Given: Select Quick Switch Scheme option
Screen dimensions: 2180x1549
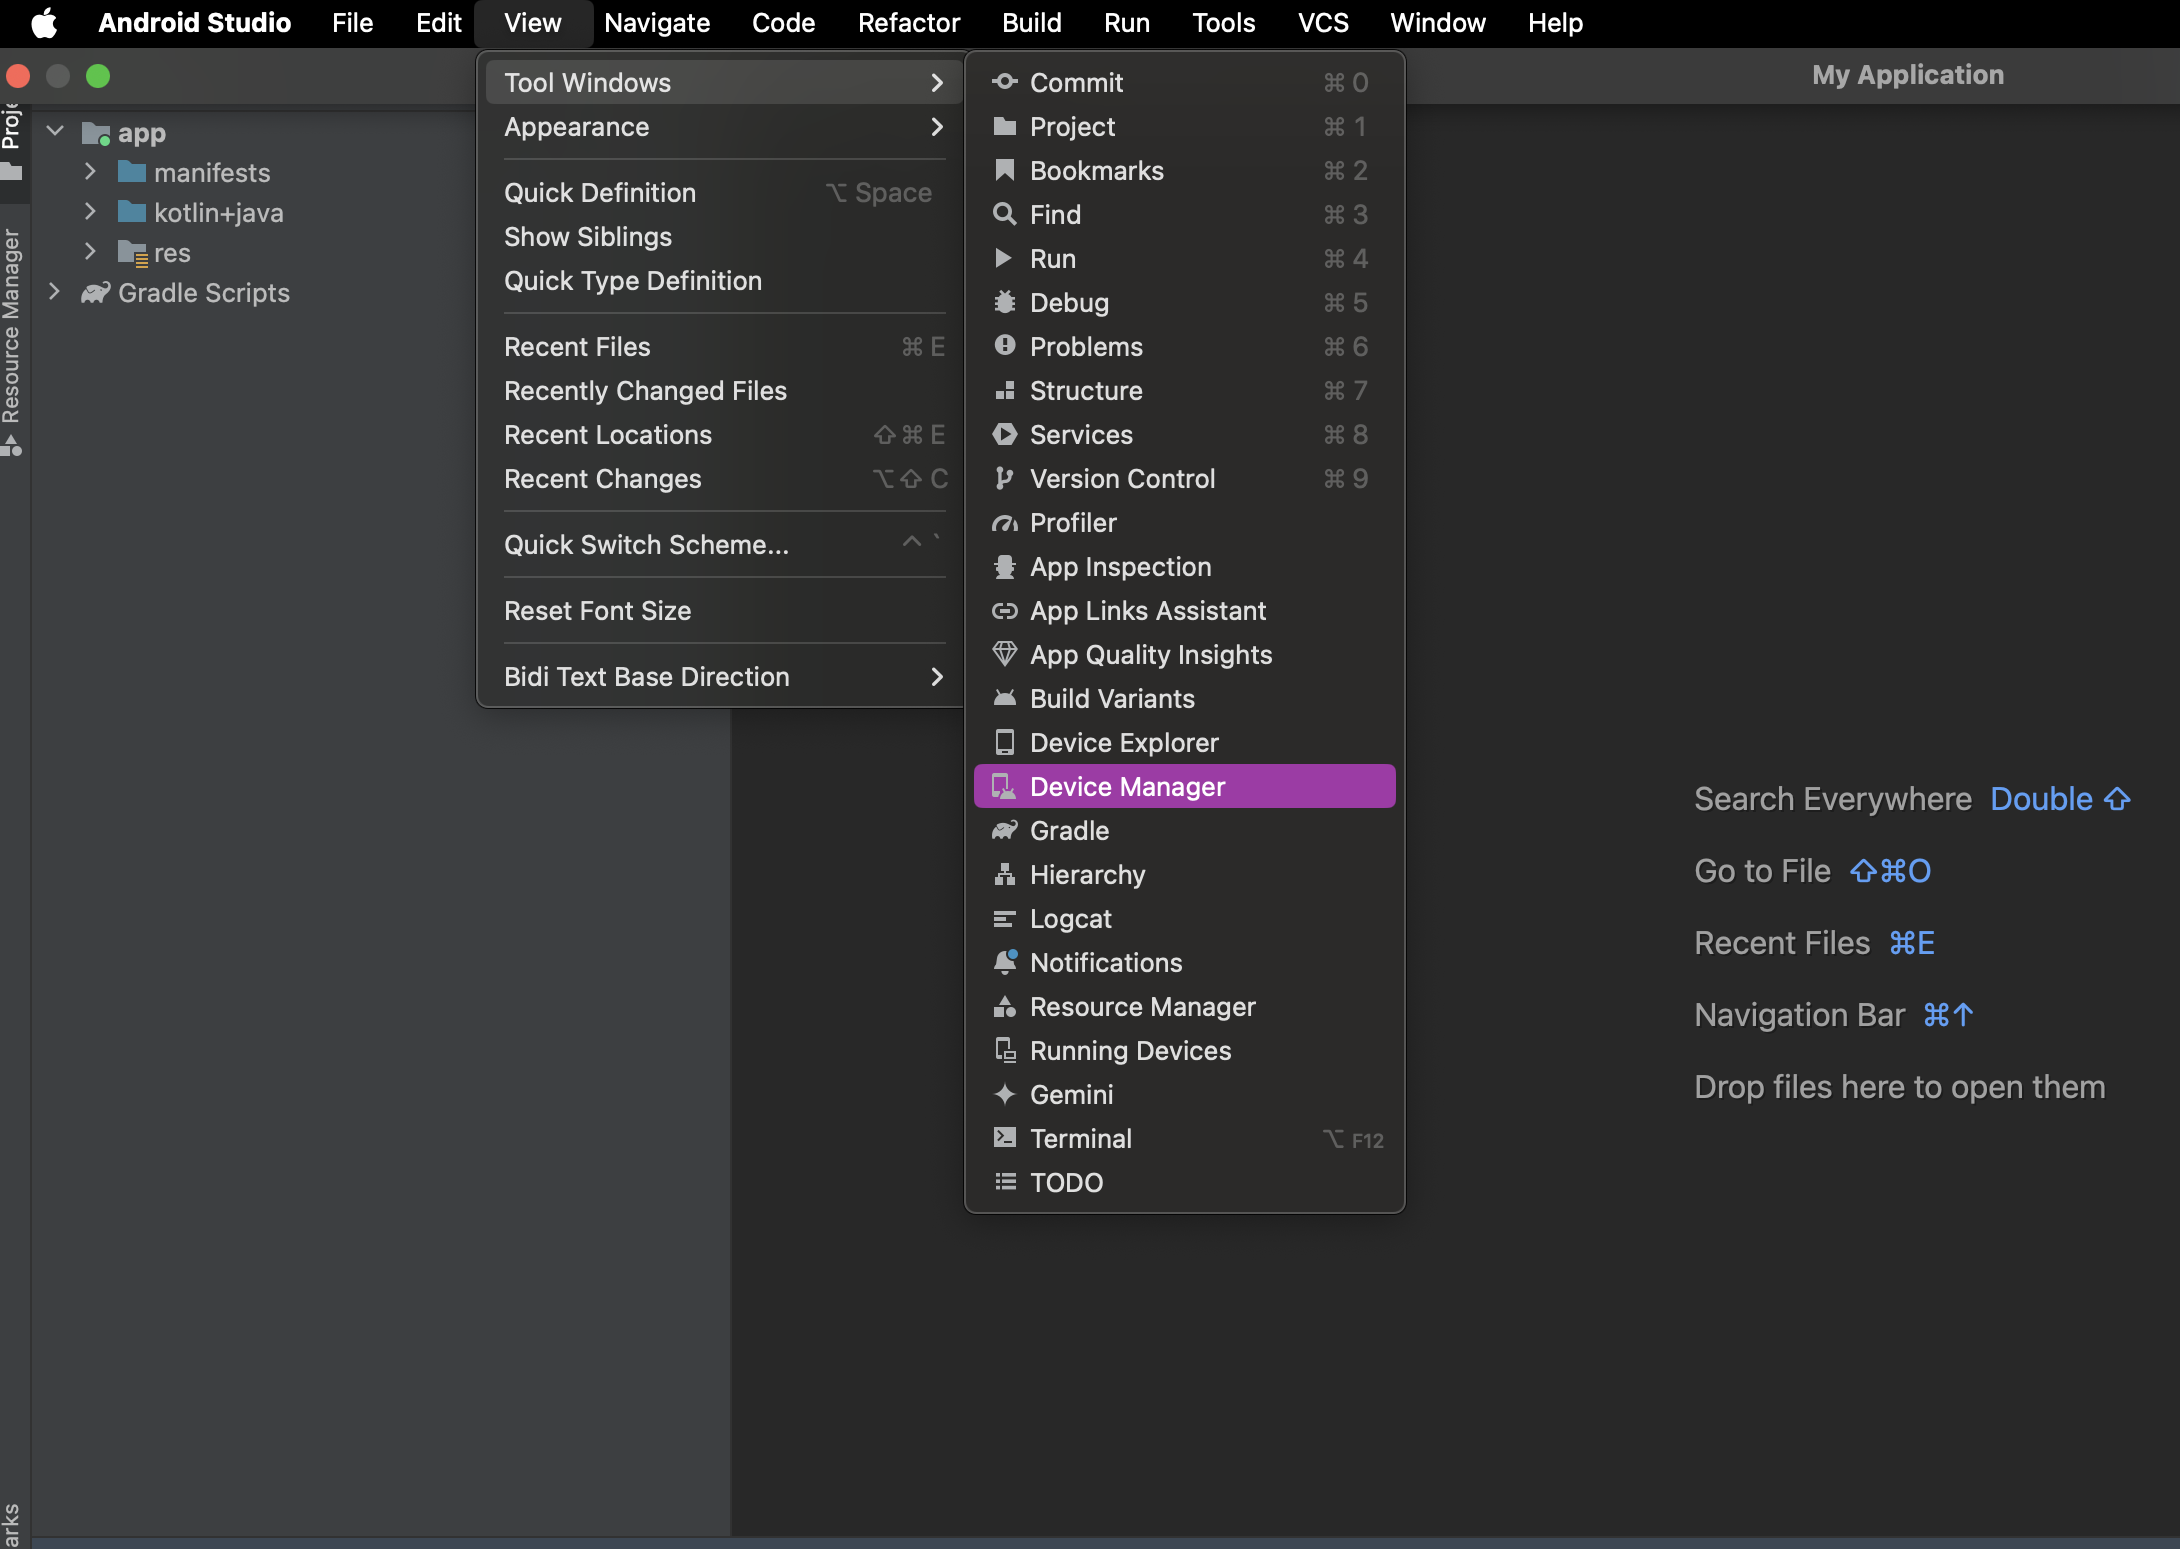Looking at the screenshot, I should [x=647, y=543].
